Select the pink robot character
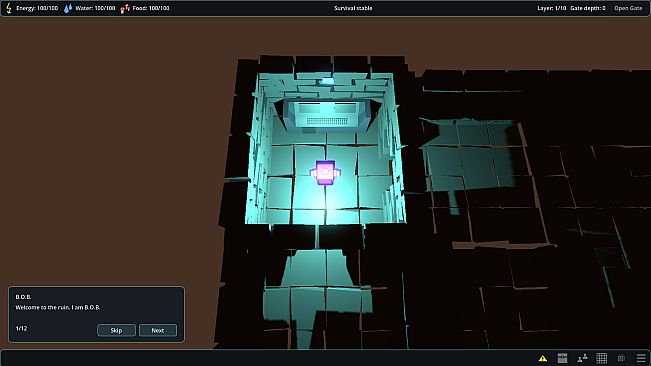Screen dimensions: 651x366 point(325,173)
